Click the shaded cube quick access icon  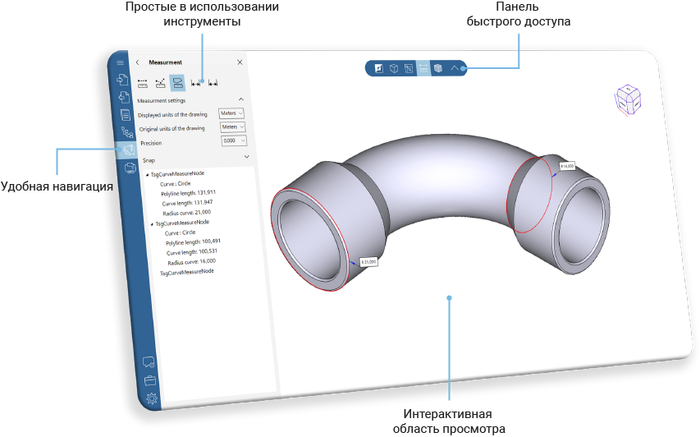pos(438,68)
